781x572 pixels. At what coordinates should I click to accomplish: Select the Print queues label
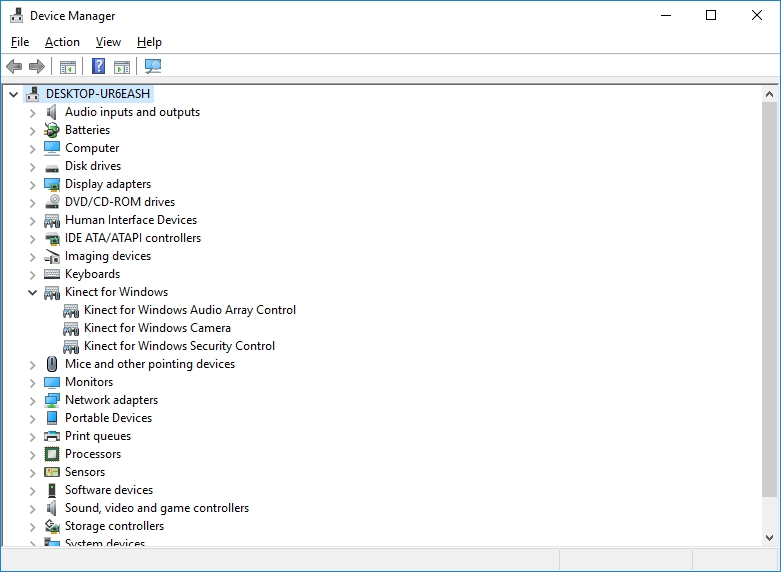point(98,436)
